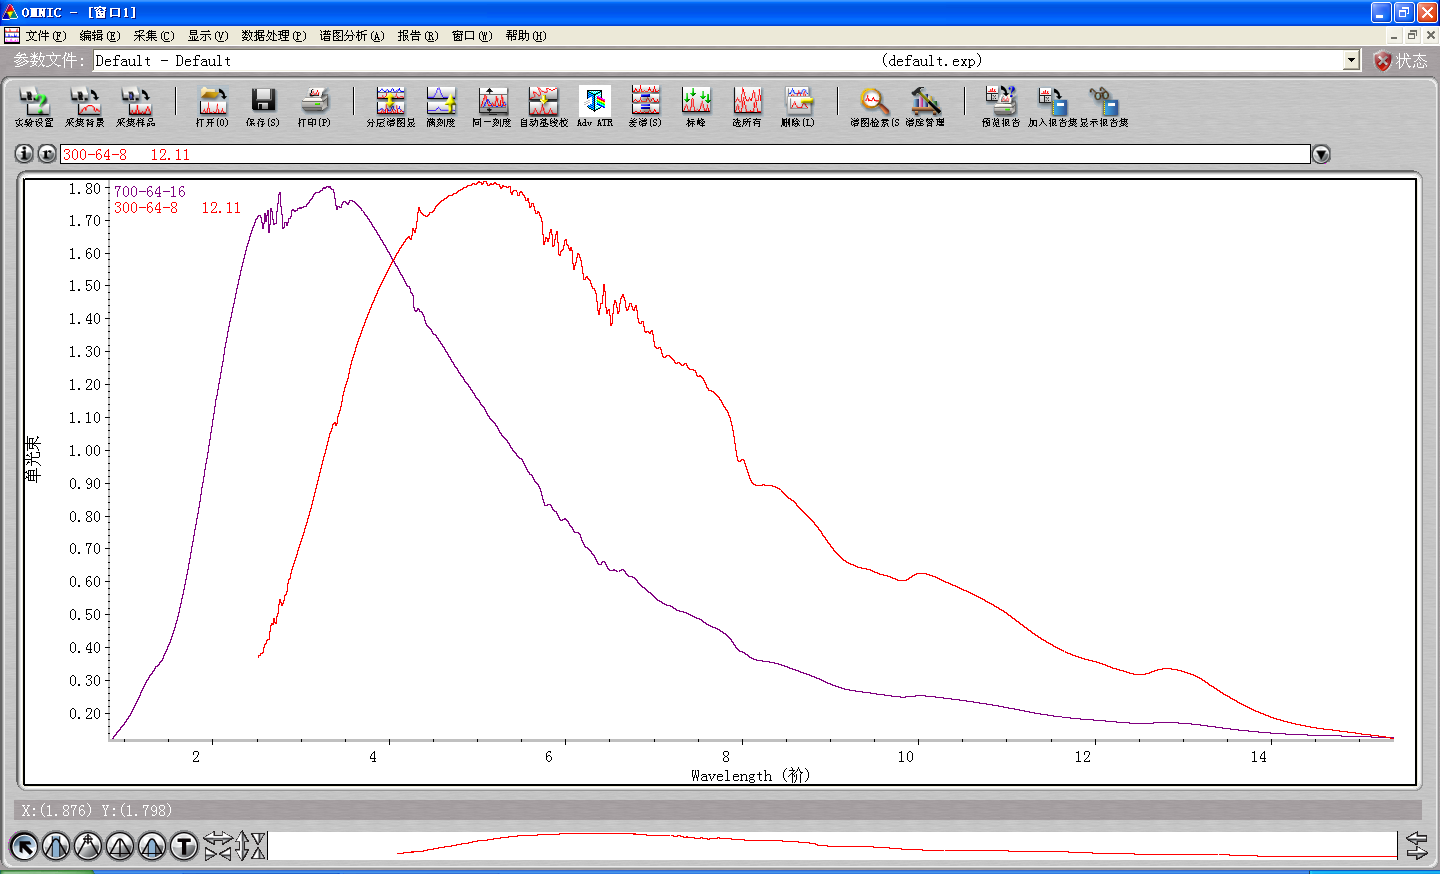
Task: Click the find peaks (标峰) icon
Action: 696,107
